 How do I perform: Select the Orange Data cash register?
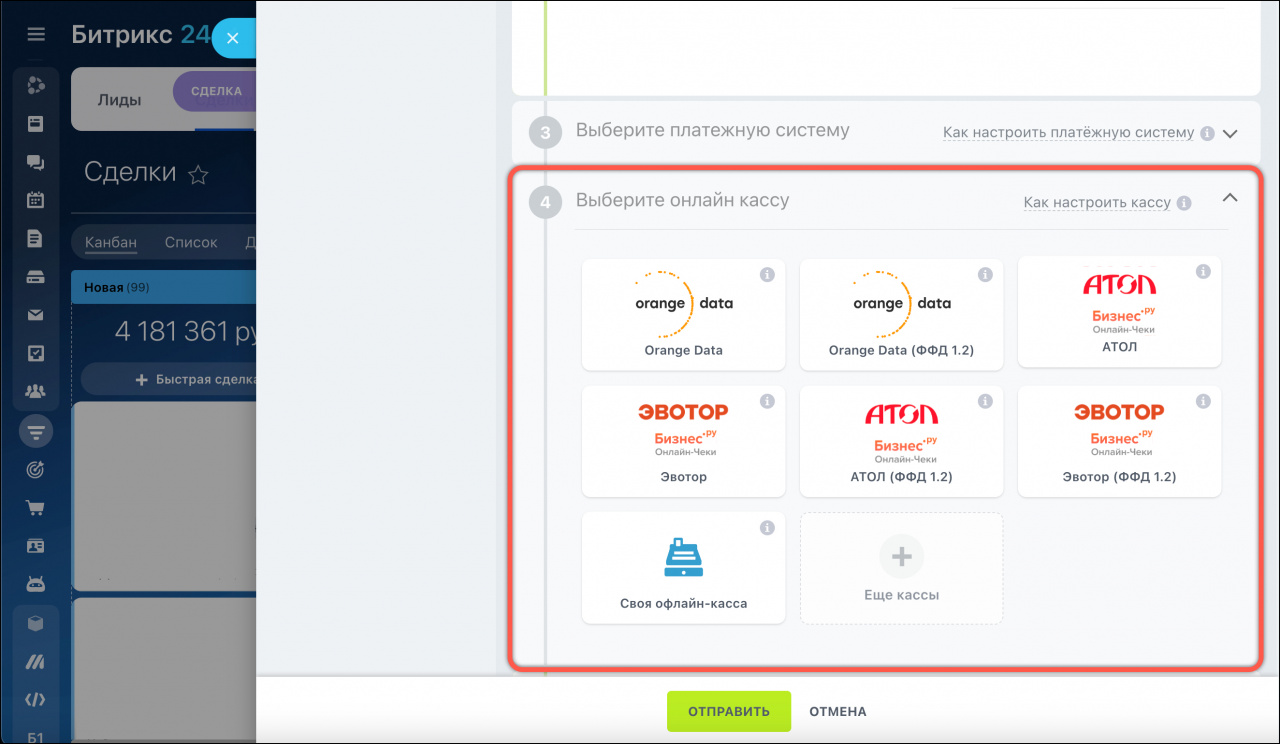pyautogui.click(x=684, y=315)
